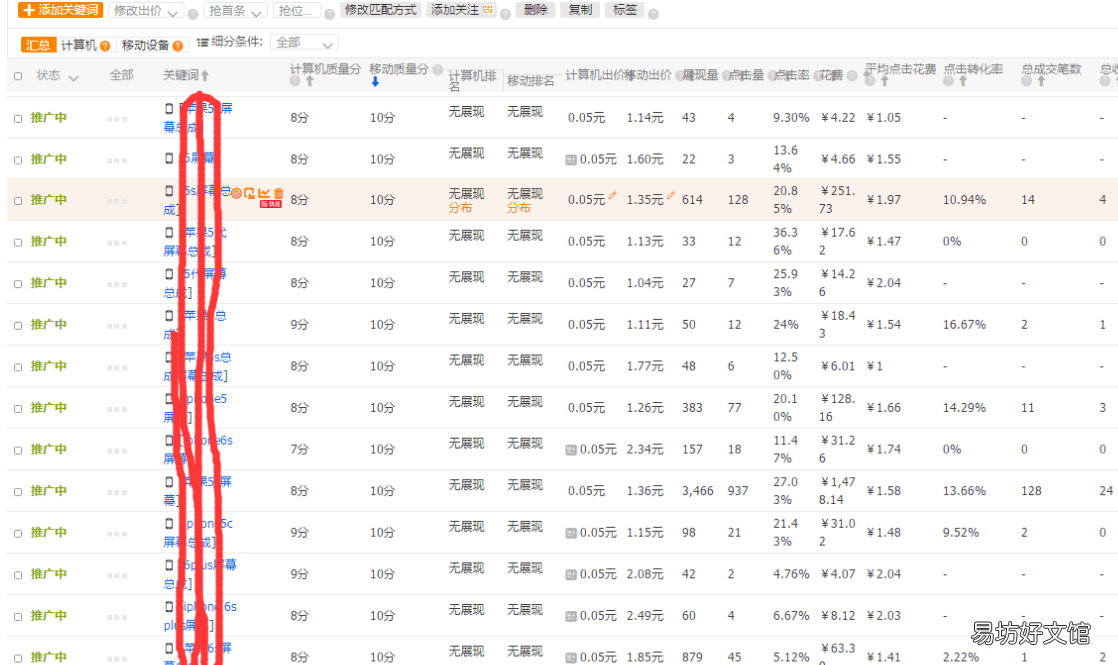Click the 修改匹配方式 button
Viewport: 1118px width, 665px height.
pyautogui.click(x=381, y=10)
